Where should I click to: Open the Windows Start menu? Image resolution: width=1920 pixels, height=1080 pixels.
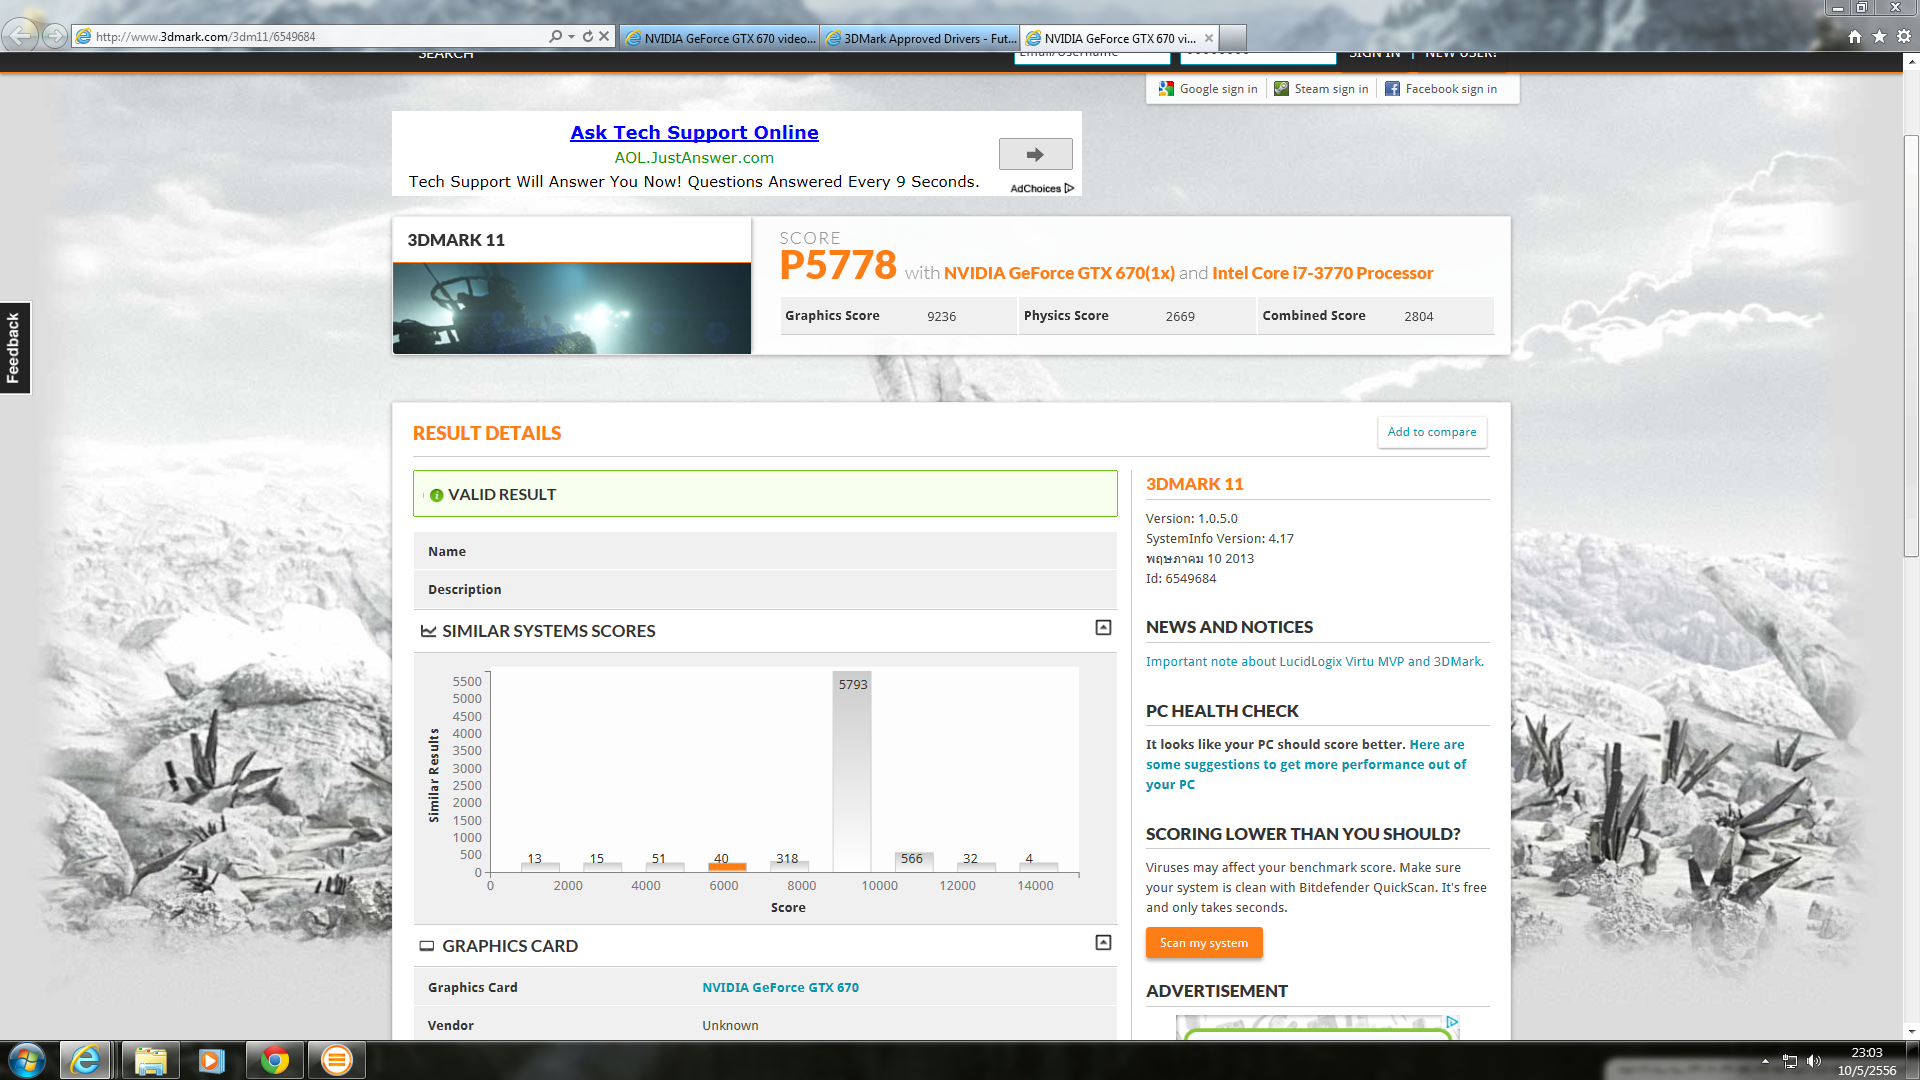27,1060
